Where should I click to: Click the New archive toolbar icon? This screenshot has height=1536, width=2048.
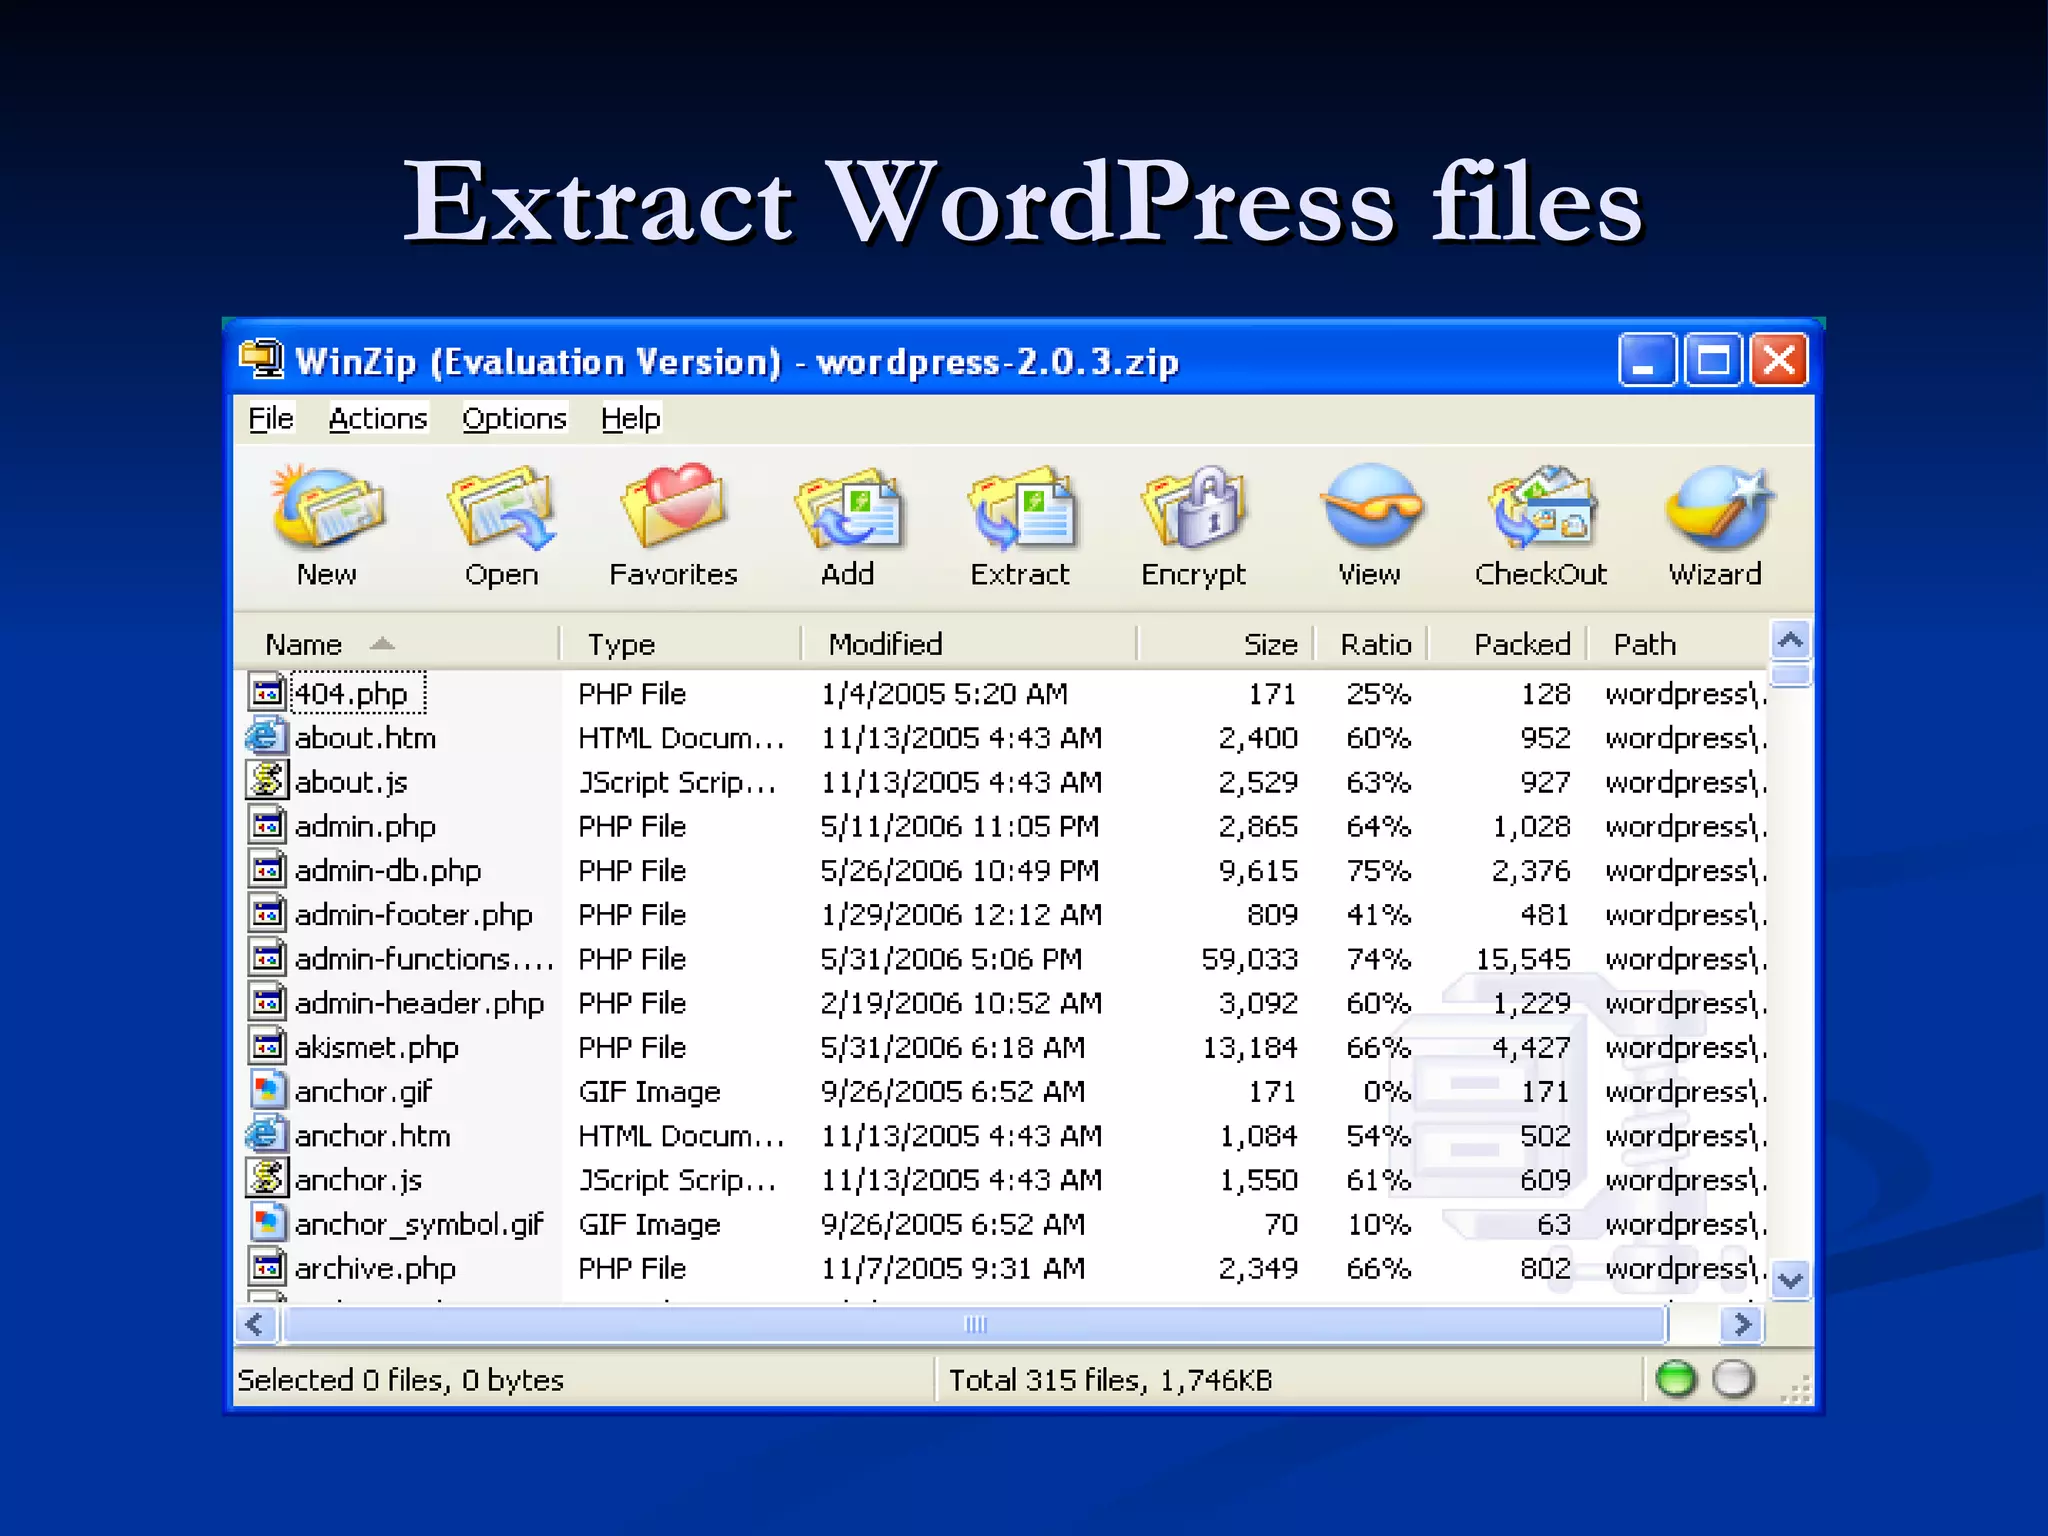326,508
